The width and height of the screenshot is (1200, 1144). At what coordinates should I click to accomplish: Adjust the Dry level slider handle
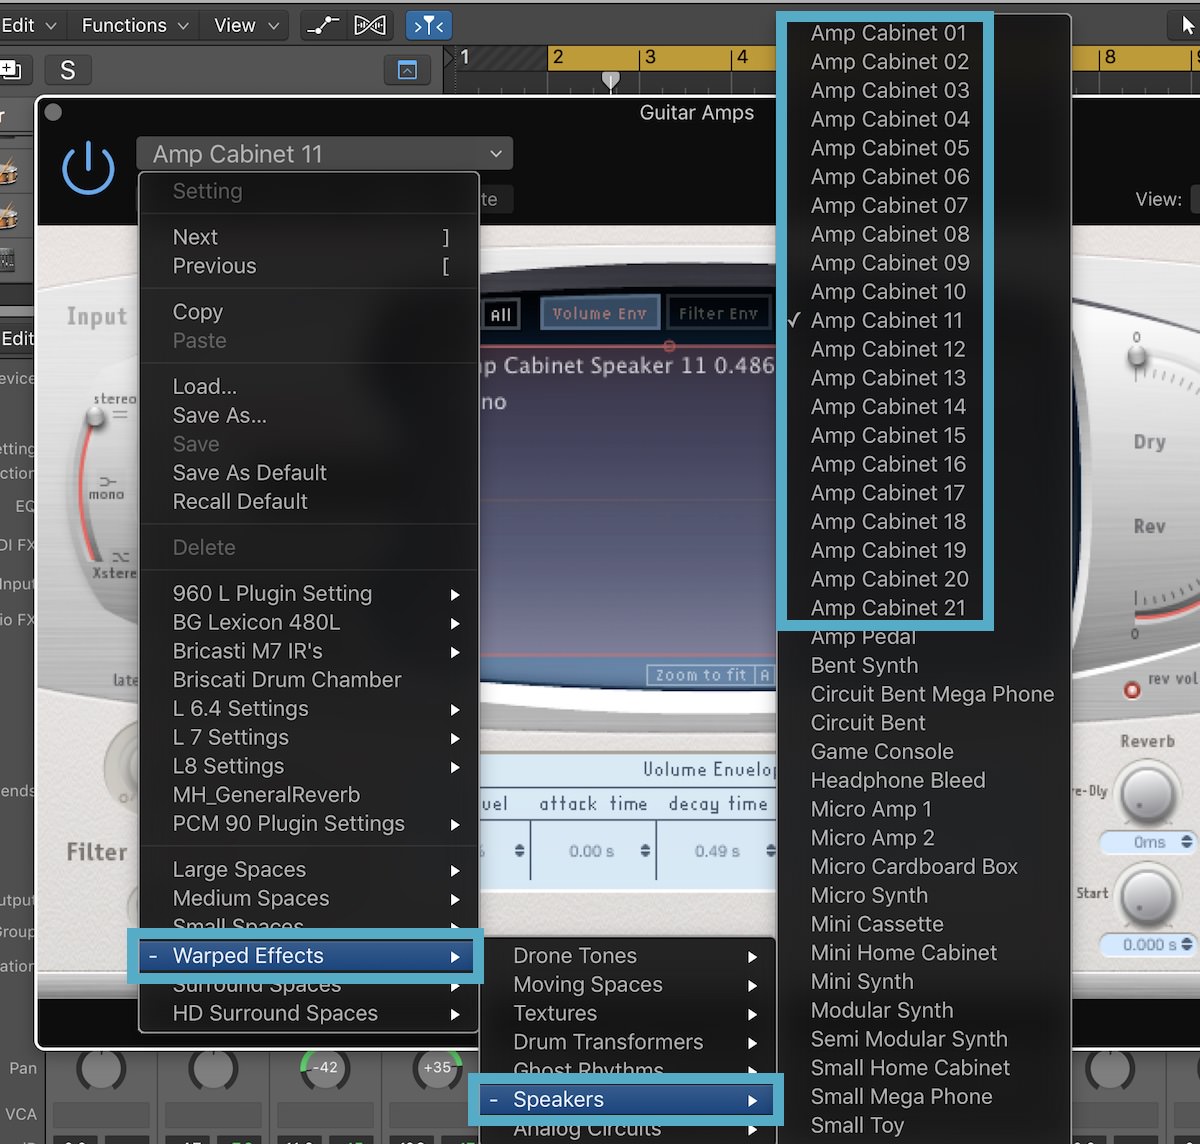coord(1136,355)
